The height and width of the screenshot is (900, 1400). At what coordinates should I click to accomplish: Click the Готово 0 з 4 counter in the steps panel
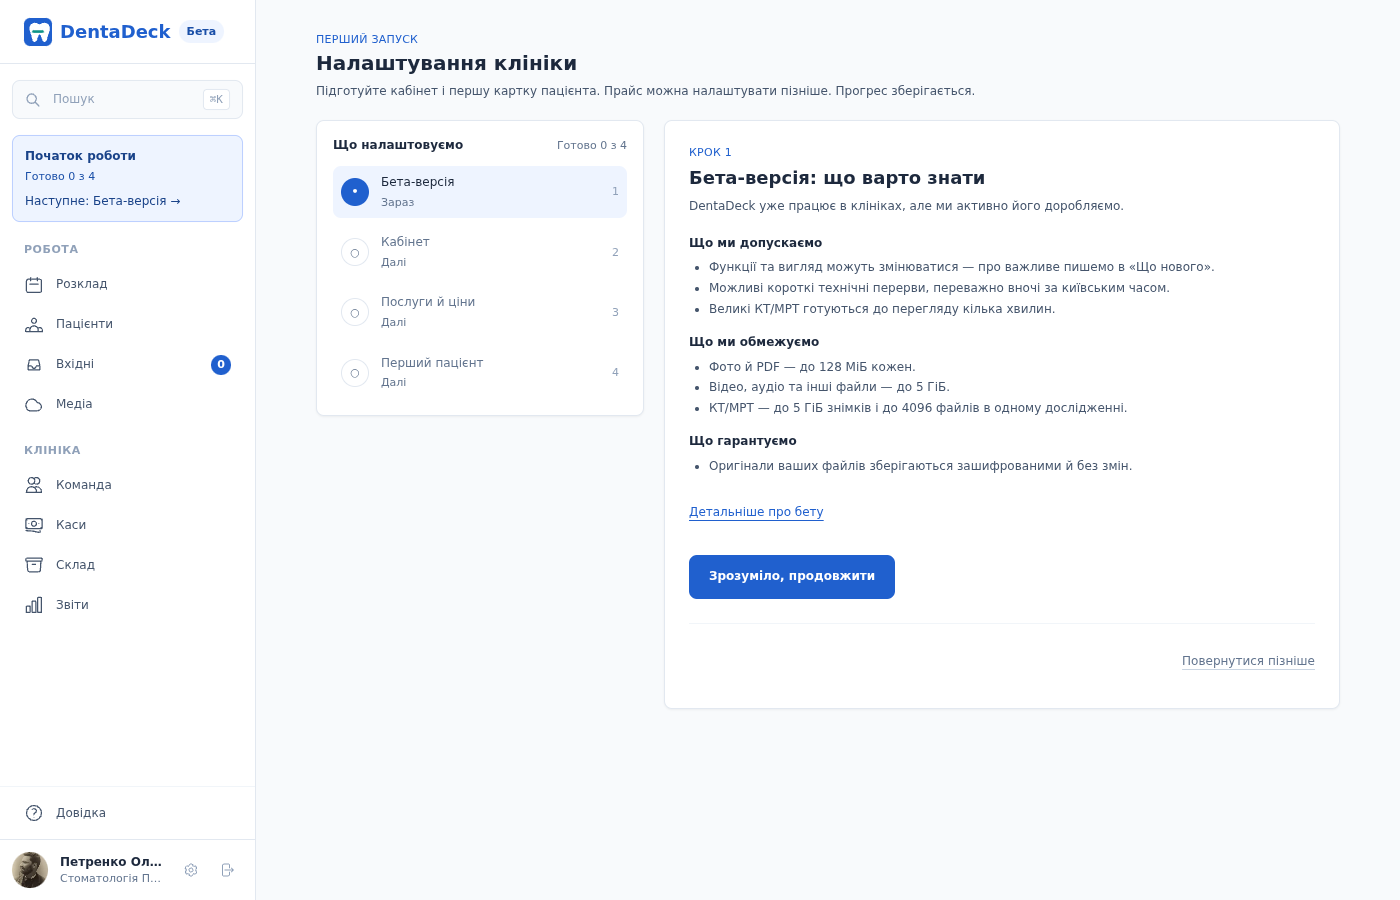pyautogui.click(x=592, y=146)
